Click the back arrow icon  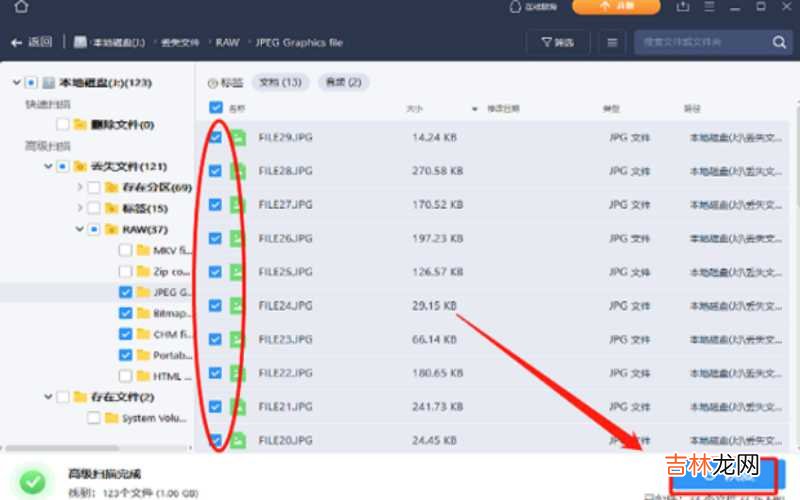(17, 43)
